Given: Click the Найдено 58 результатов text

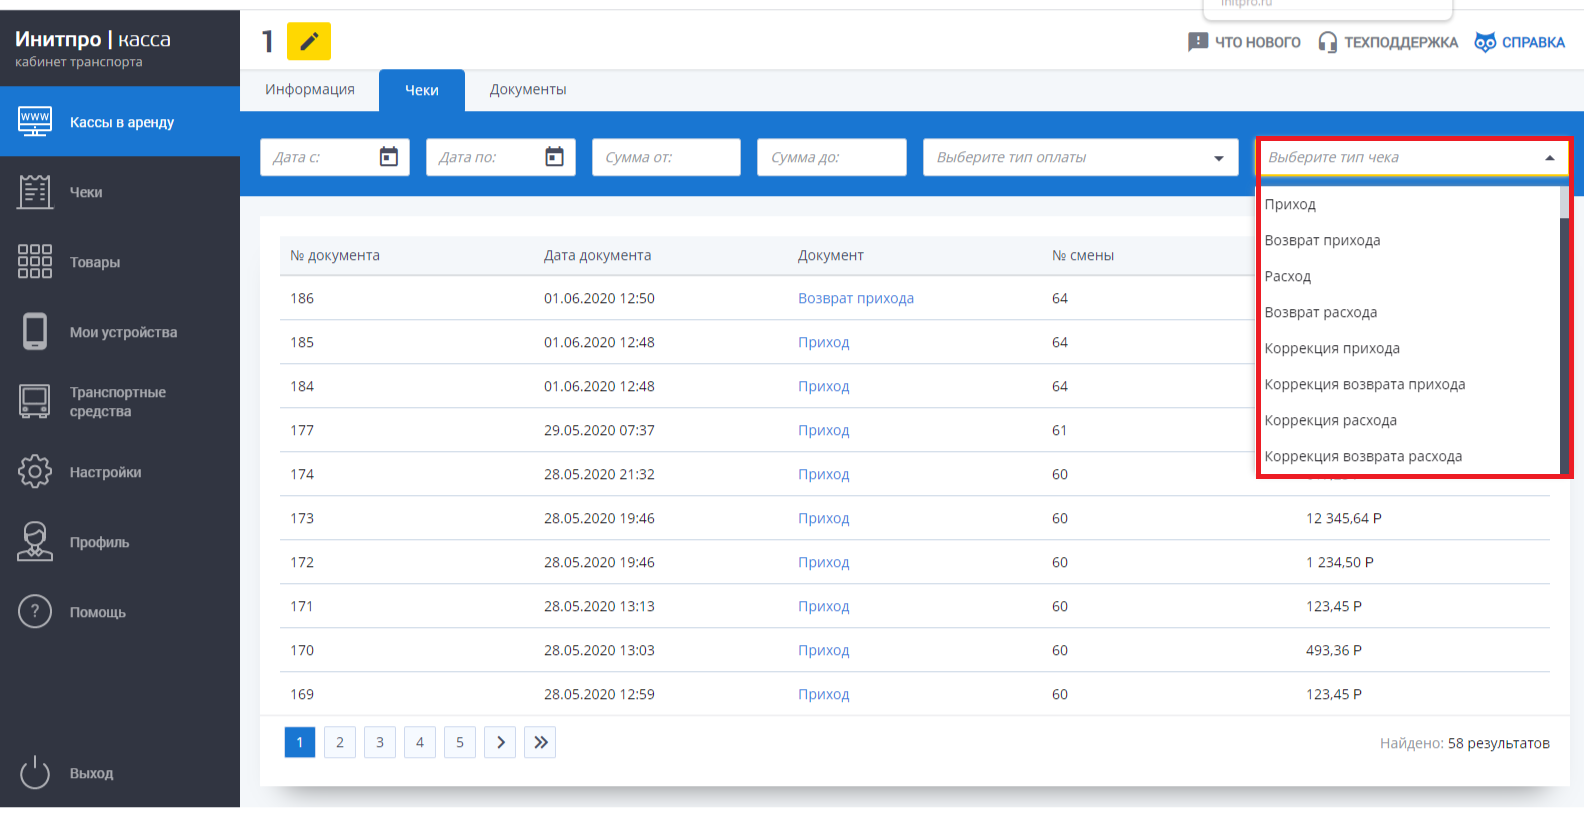Looking at the screenshot, I should (1465, 743).
